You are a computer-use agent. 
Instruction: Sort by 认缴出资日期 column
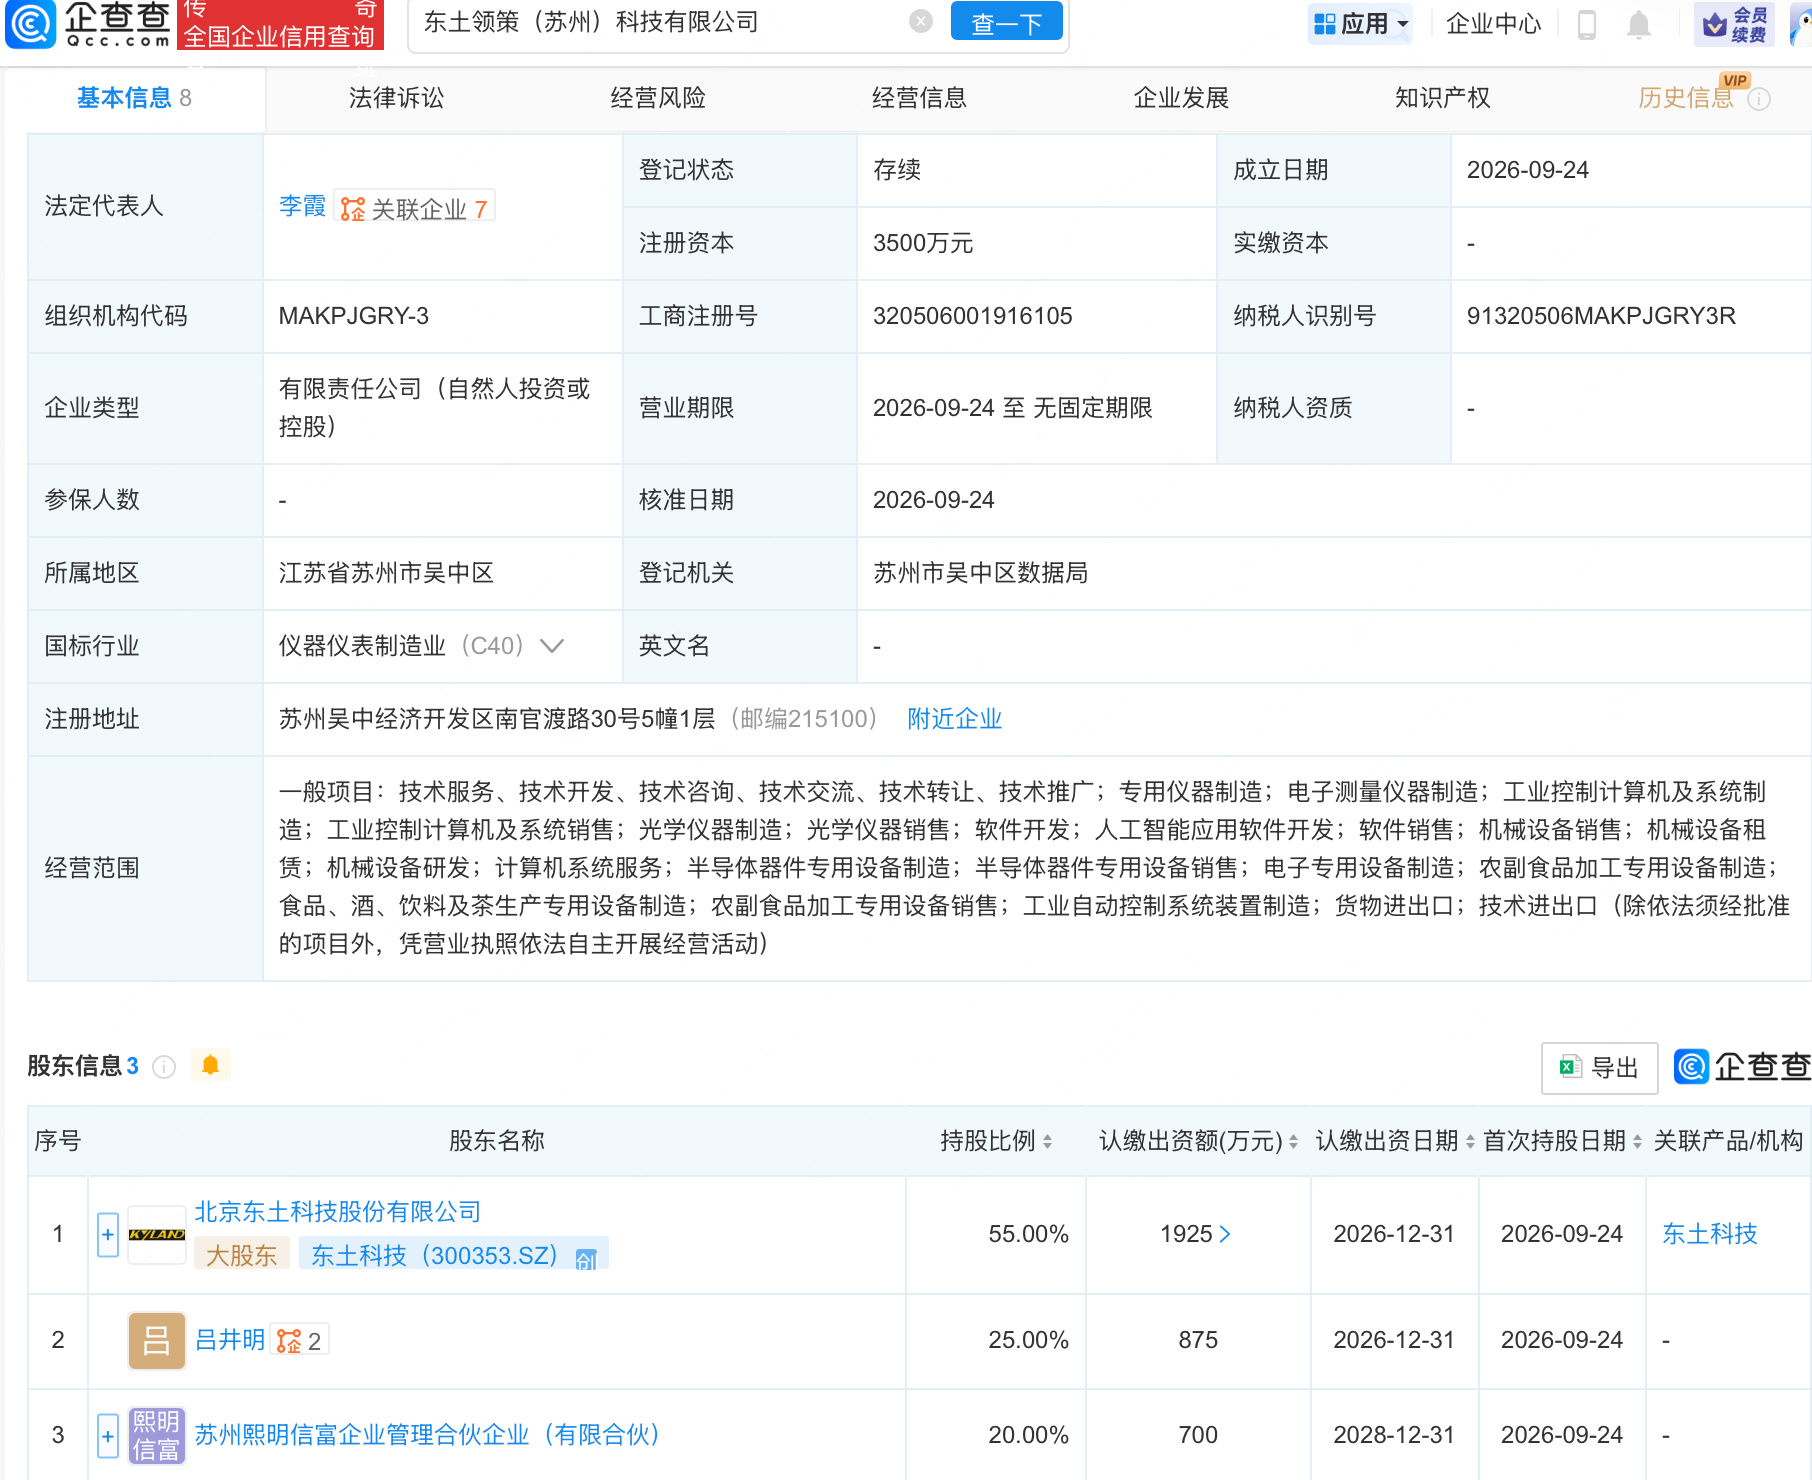(1470, 1141)
